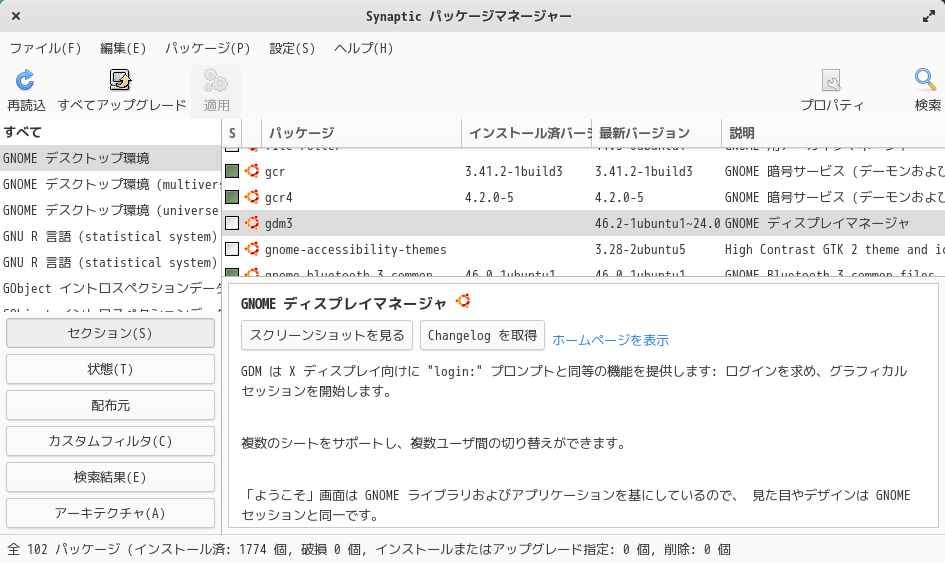Viewport: 945px width, 563px height.
Task: Click the Ubuntu logo beside gcr4
Action: 252,197
